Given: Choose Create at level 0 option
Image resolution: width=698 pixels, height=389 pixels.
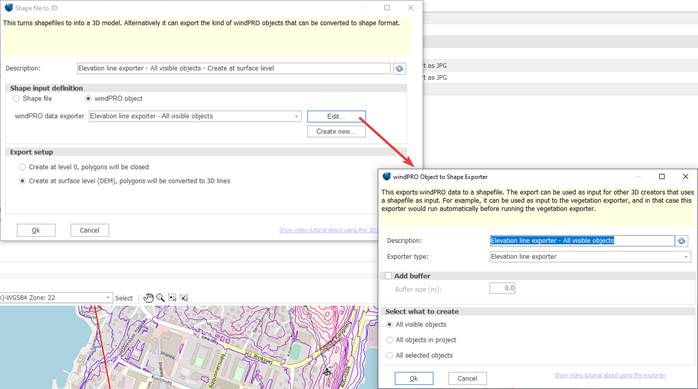Looking at the screenshot, I should click(x=22, y=167).
